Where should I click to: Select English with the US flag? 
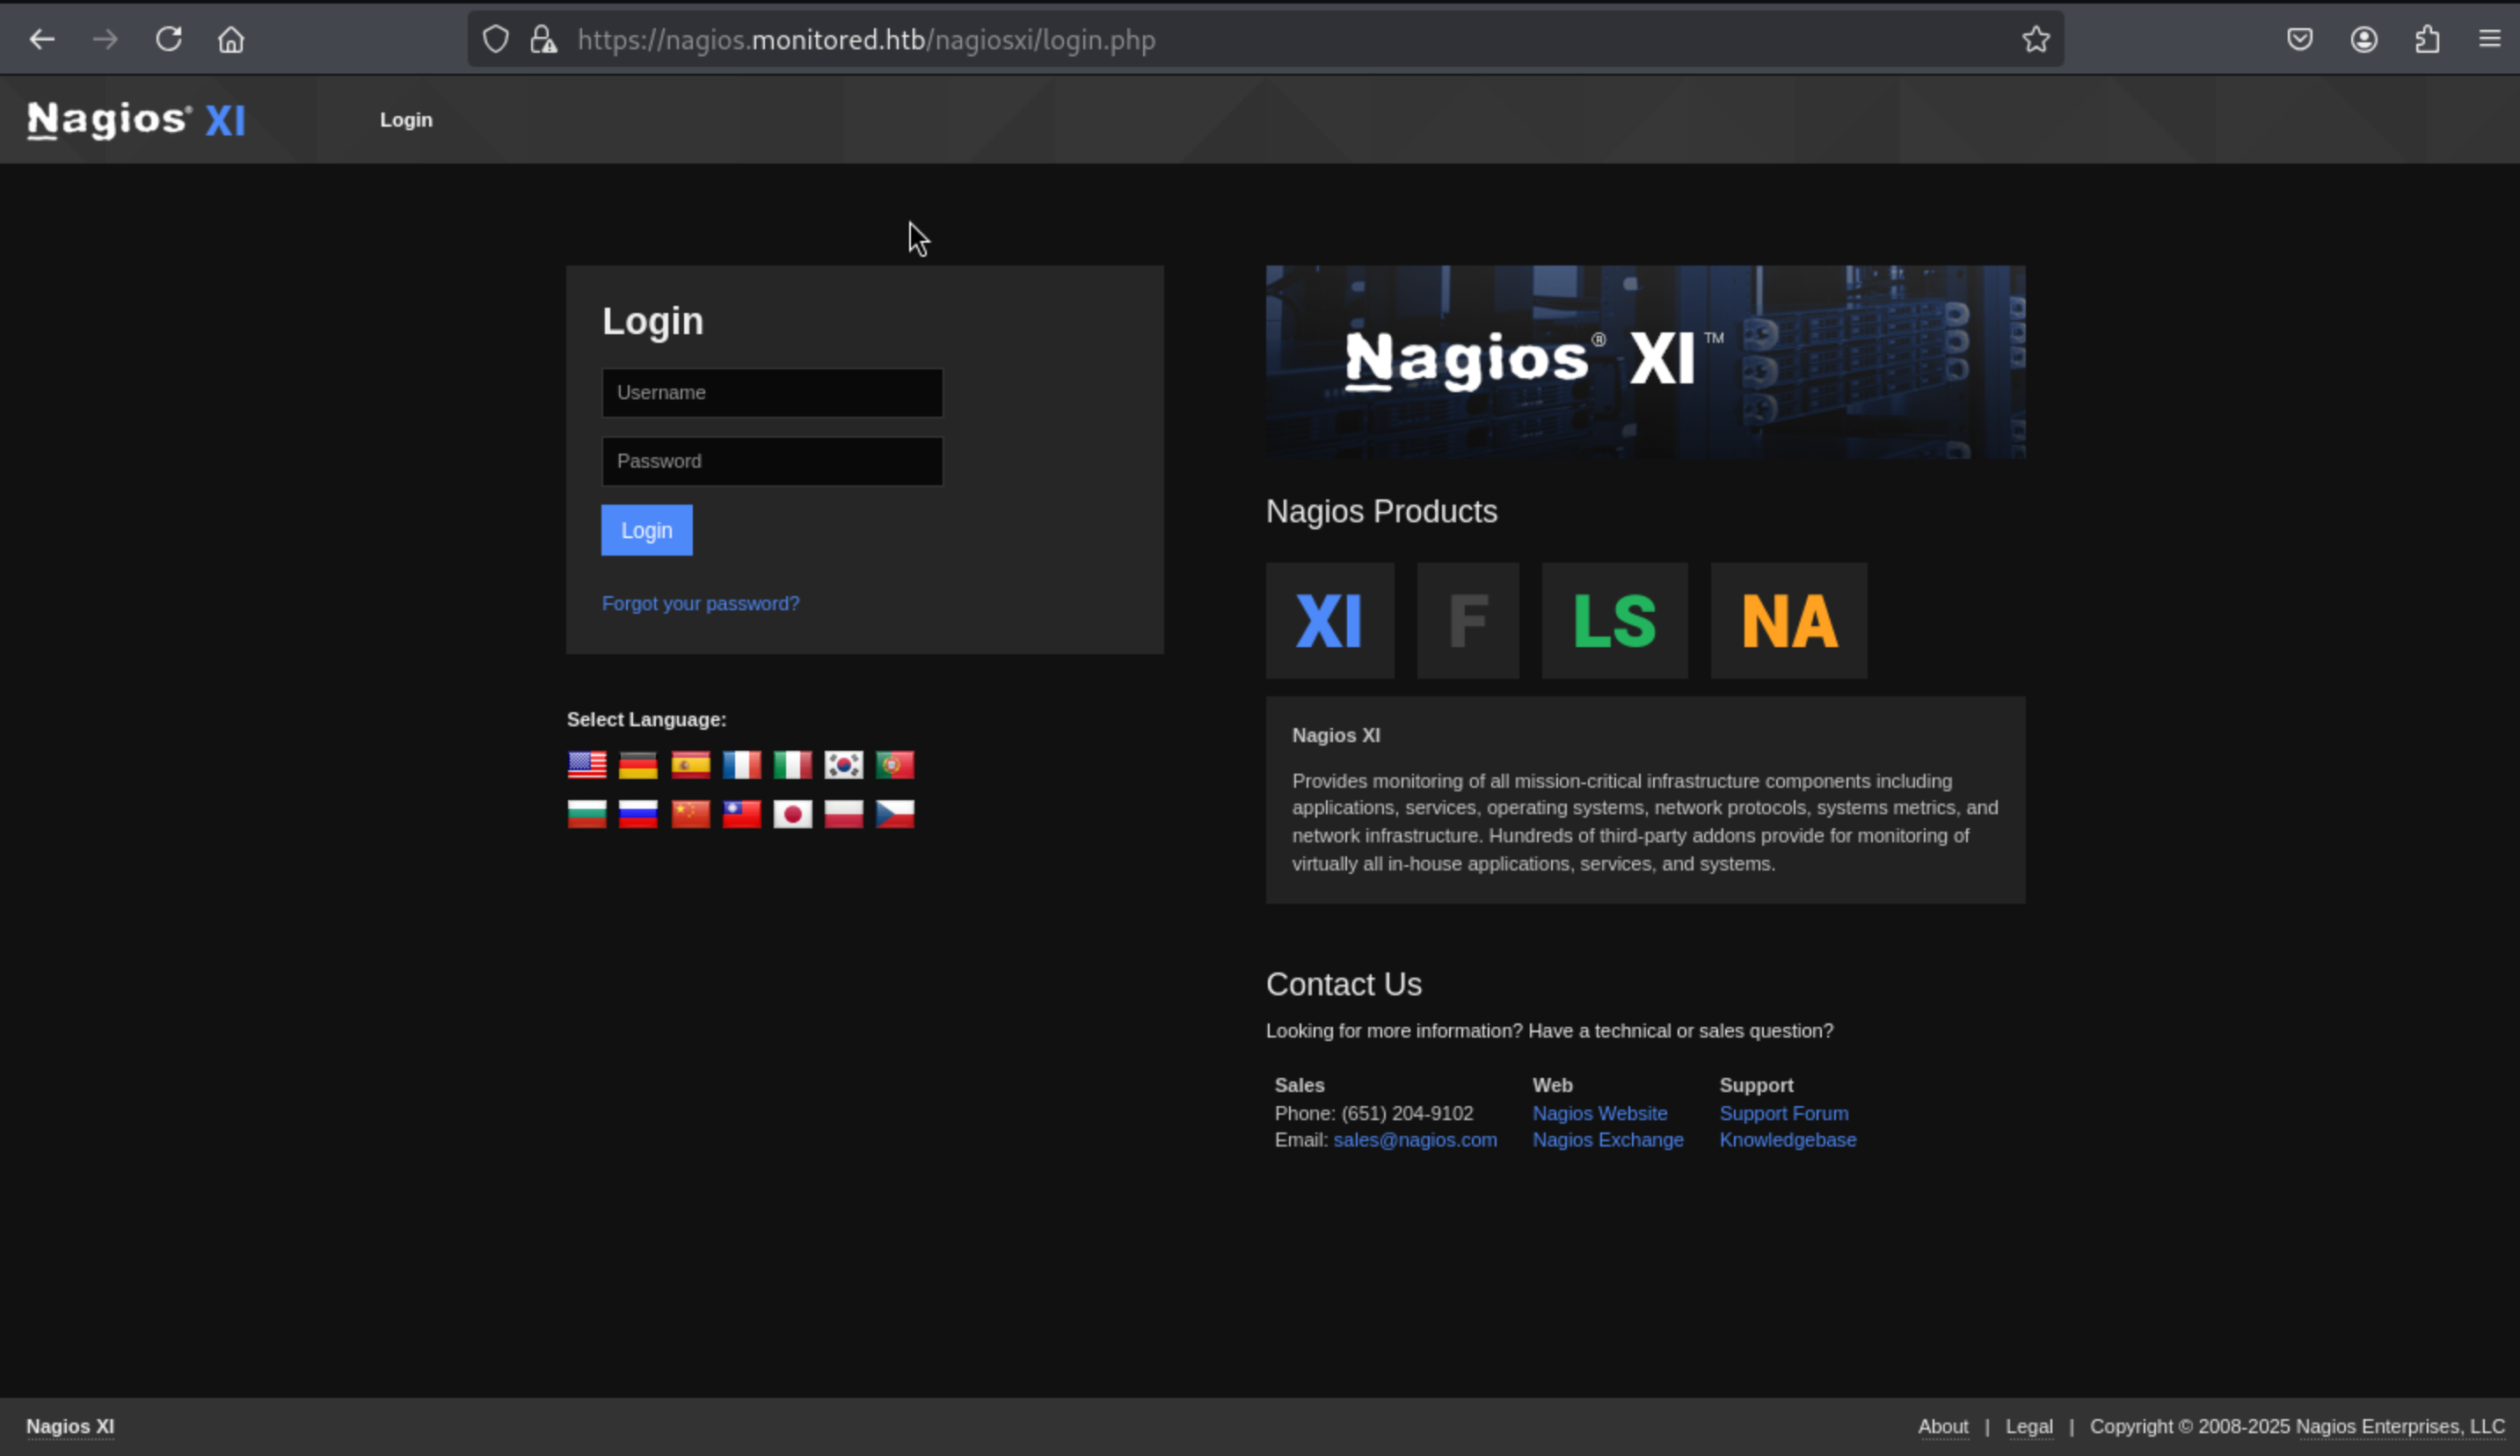click(x=587, y=765)
